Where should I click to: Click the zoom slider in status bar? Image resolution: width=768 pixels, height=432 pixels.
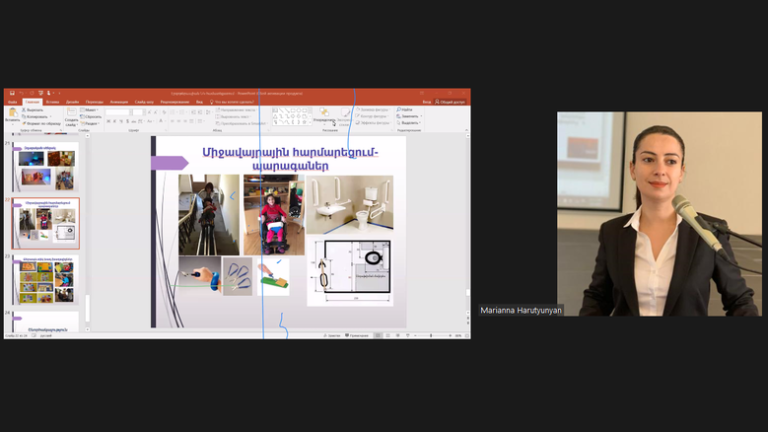432,335
